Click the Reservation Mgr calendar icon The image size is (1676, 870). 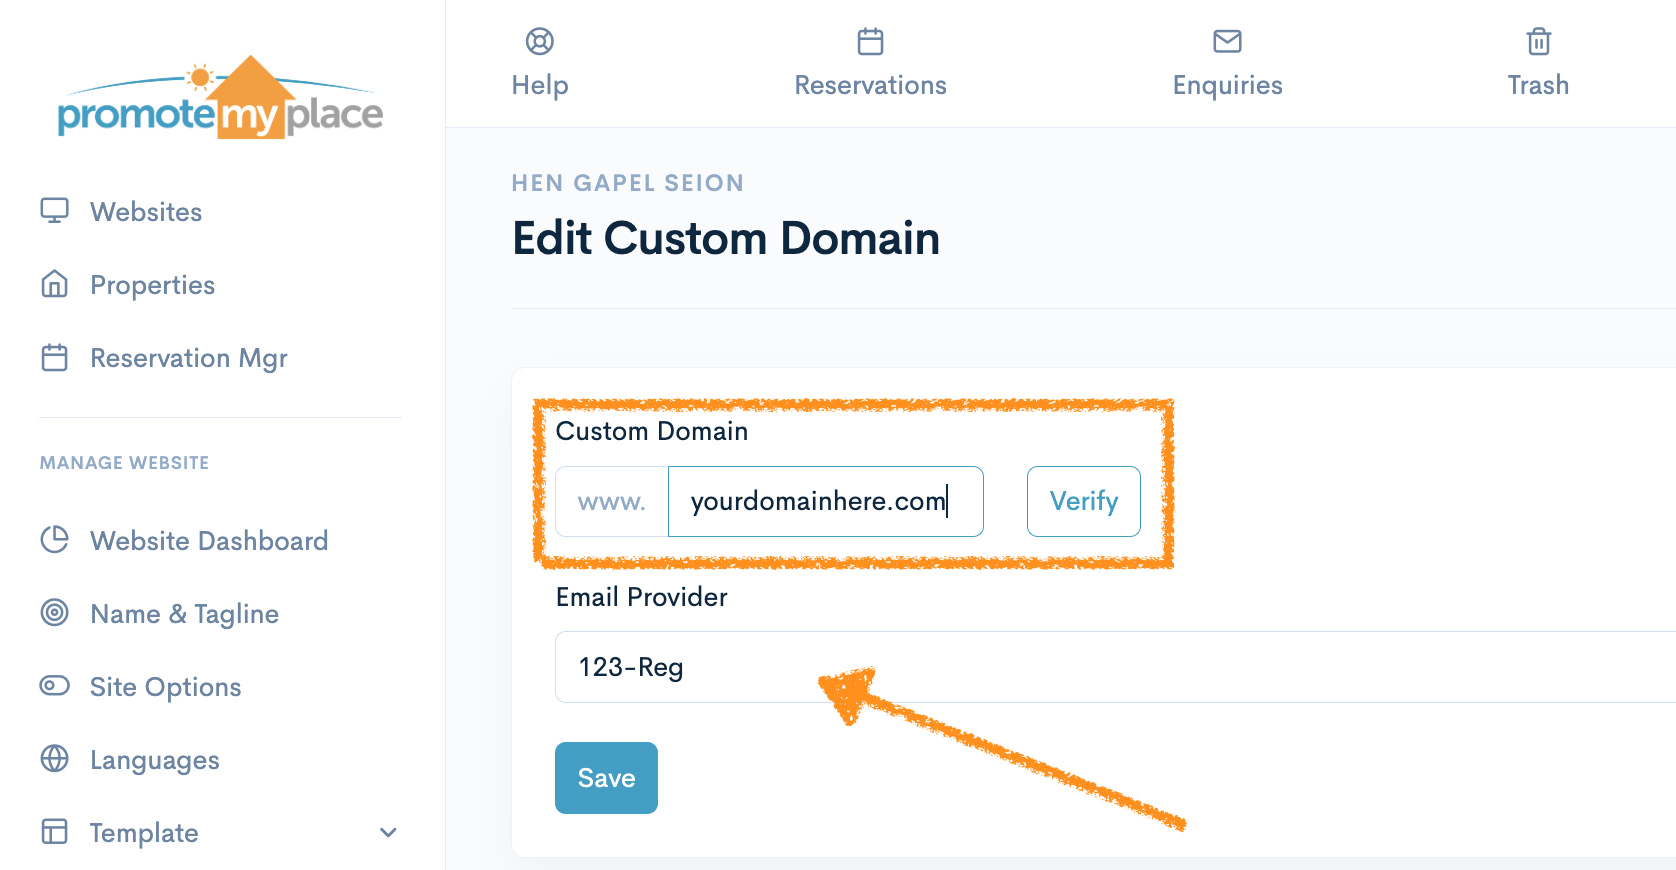click(x=55, y=358)
